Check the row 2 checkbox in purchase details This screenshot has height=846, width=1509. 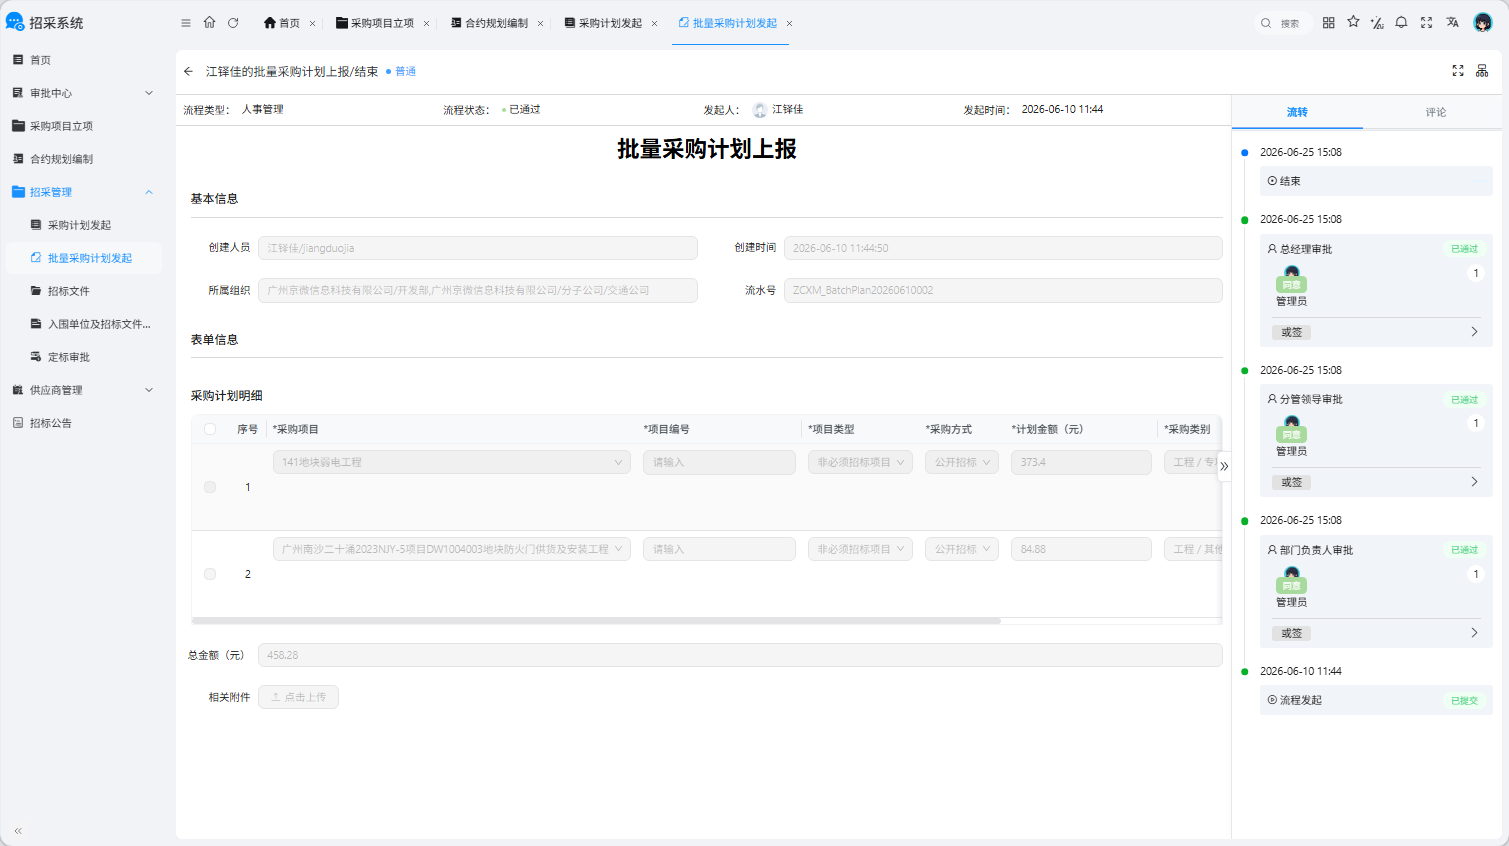coord(210,574)
